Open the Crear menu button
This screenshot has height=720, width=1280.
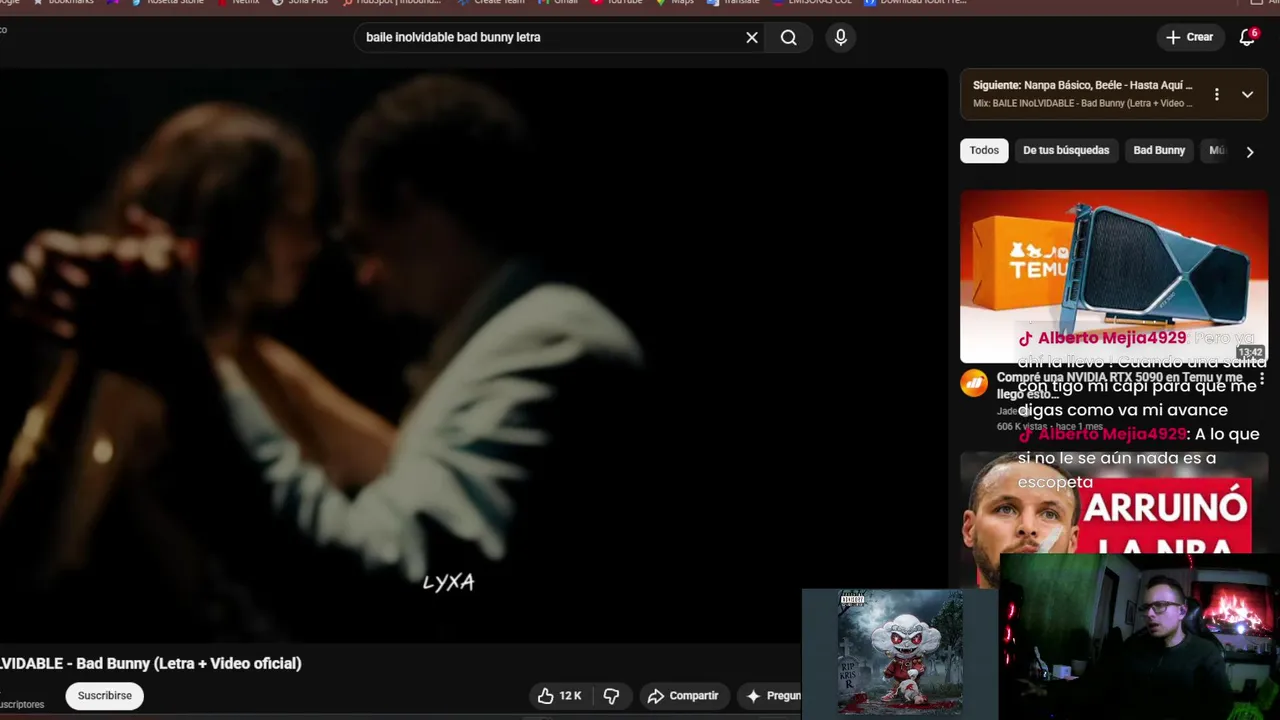1190,38
